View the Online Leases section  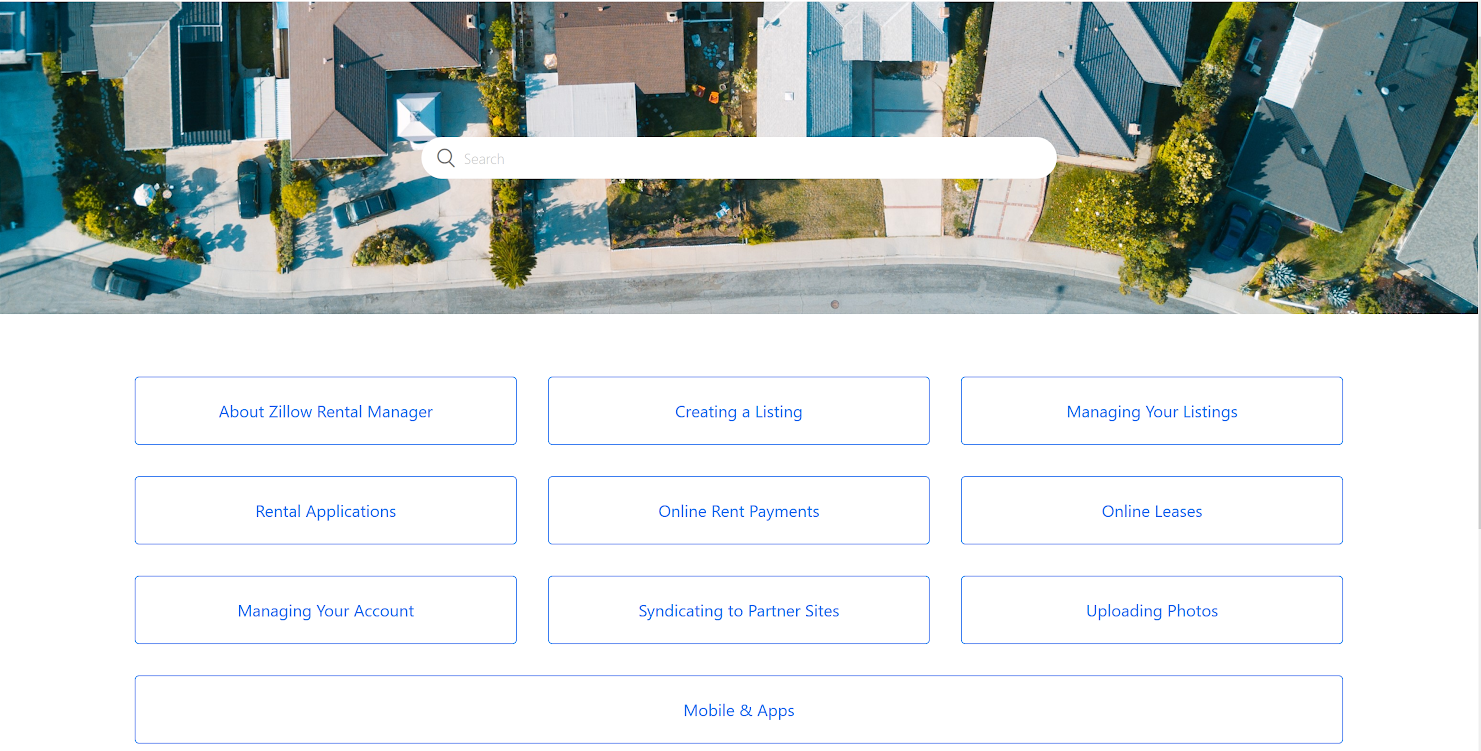tap(1152, 511)
